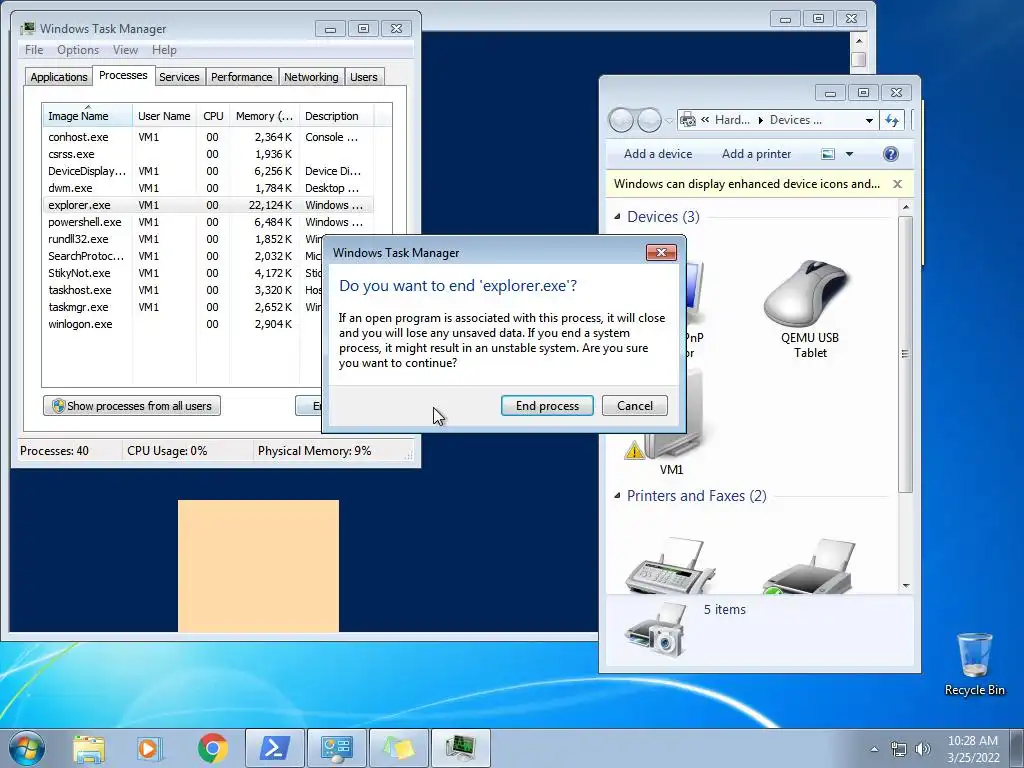Collapse the Devices (3) group
This screenshot has width=1024, height=768.
click(x=617, y=216)
